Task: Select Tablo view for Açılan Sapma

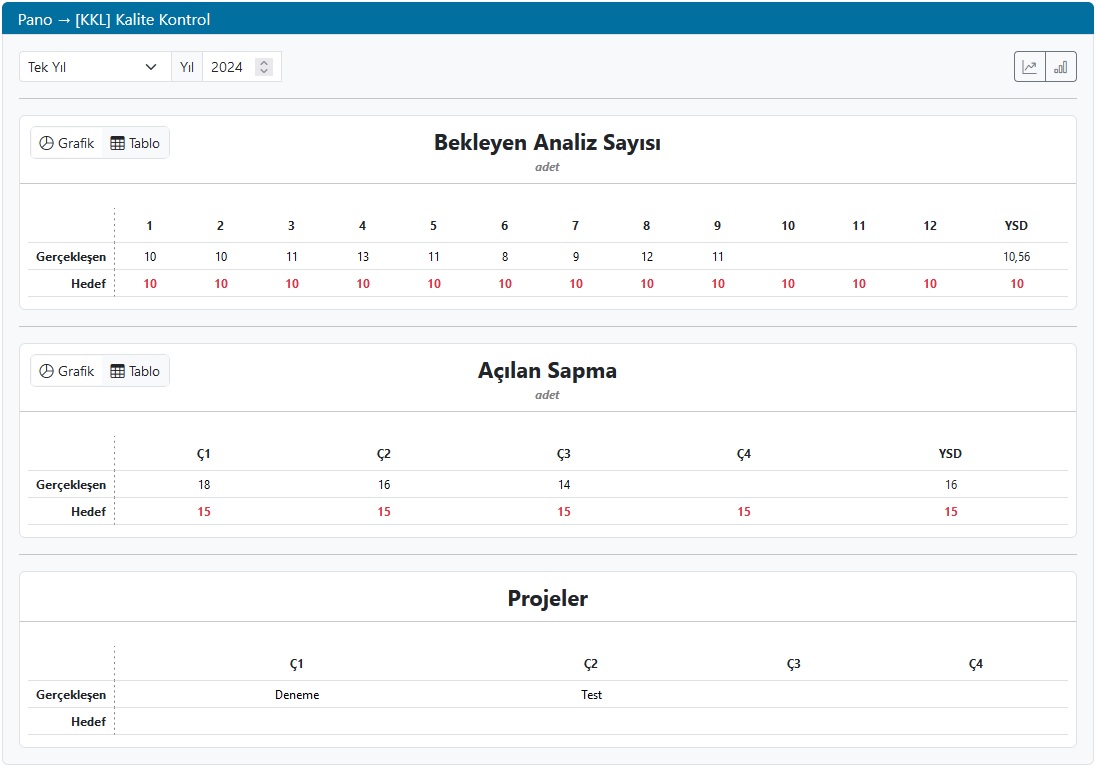Action: tap(135, 371)
